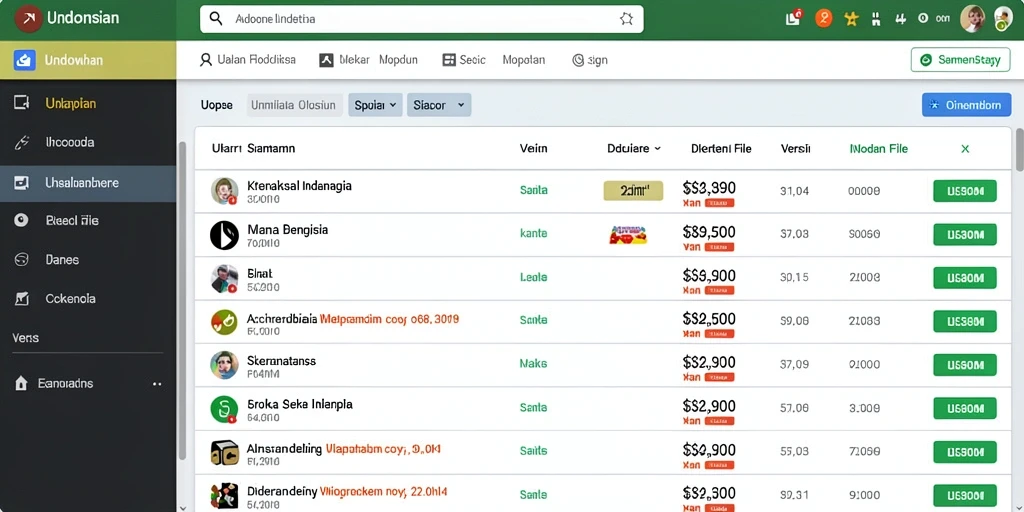Click the blue Oinemdom button

[x=967, y=104]
